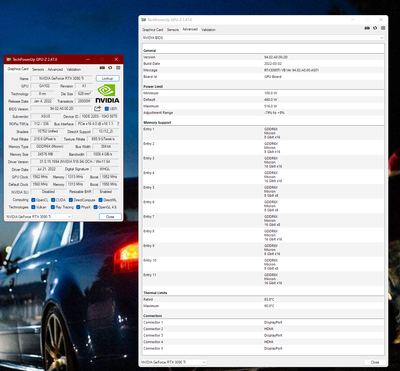The image size is (400, 371).
Task: Select the Board Id row showing GPU Board
Action: coord(263,77)
